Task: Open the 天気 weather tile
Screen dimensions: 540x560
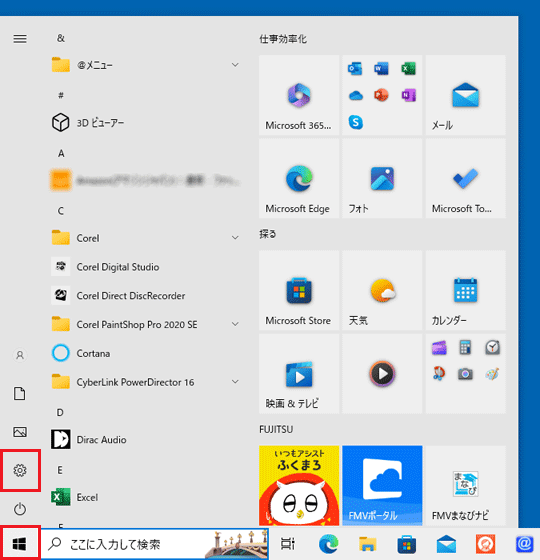Action: 382,290
